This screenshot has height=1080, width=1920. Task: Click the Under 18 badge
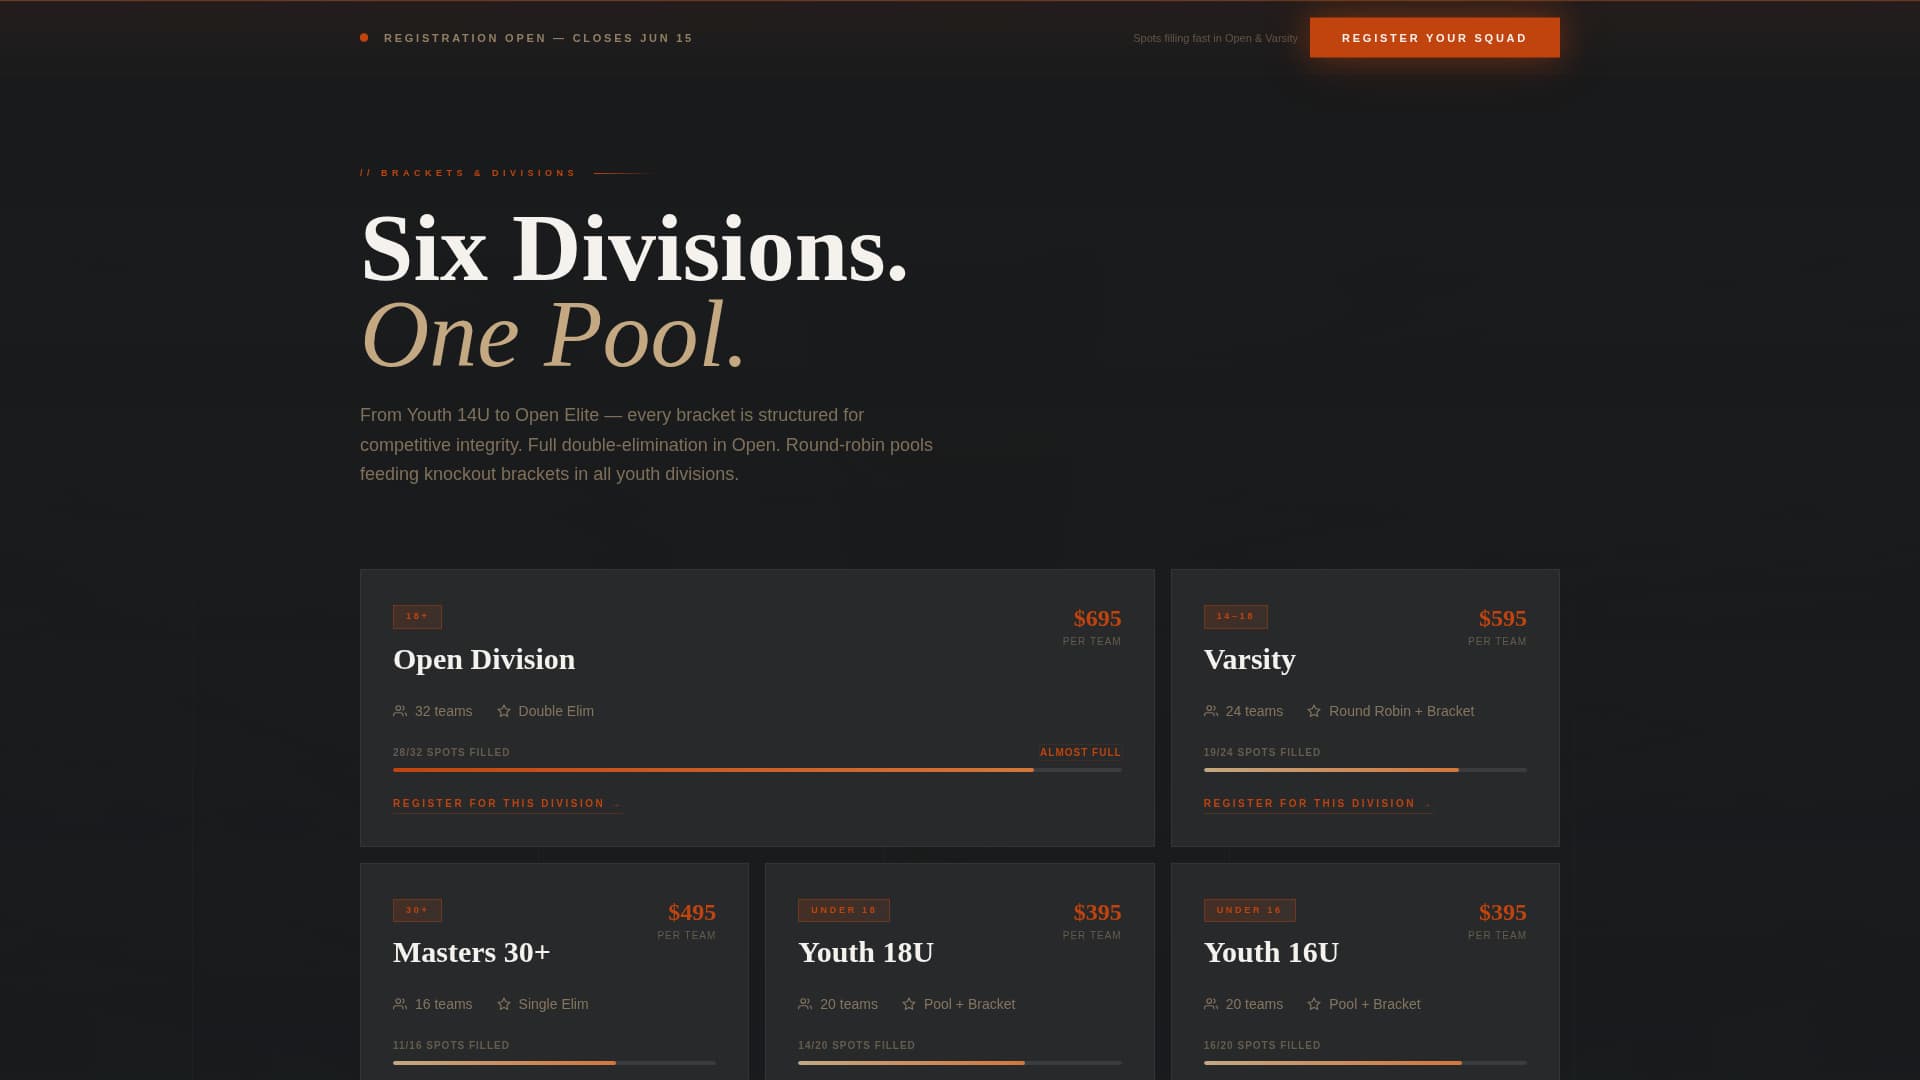pos(843,910)
